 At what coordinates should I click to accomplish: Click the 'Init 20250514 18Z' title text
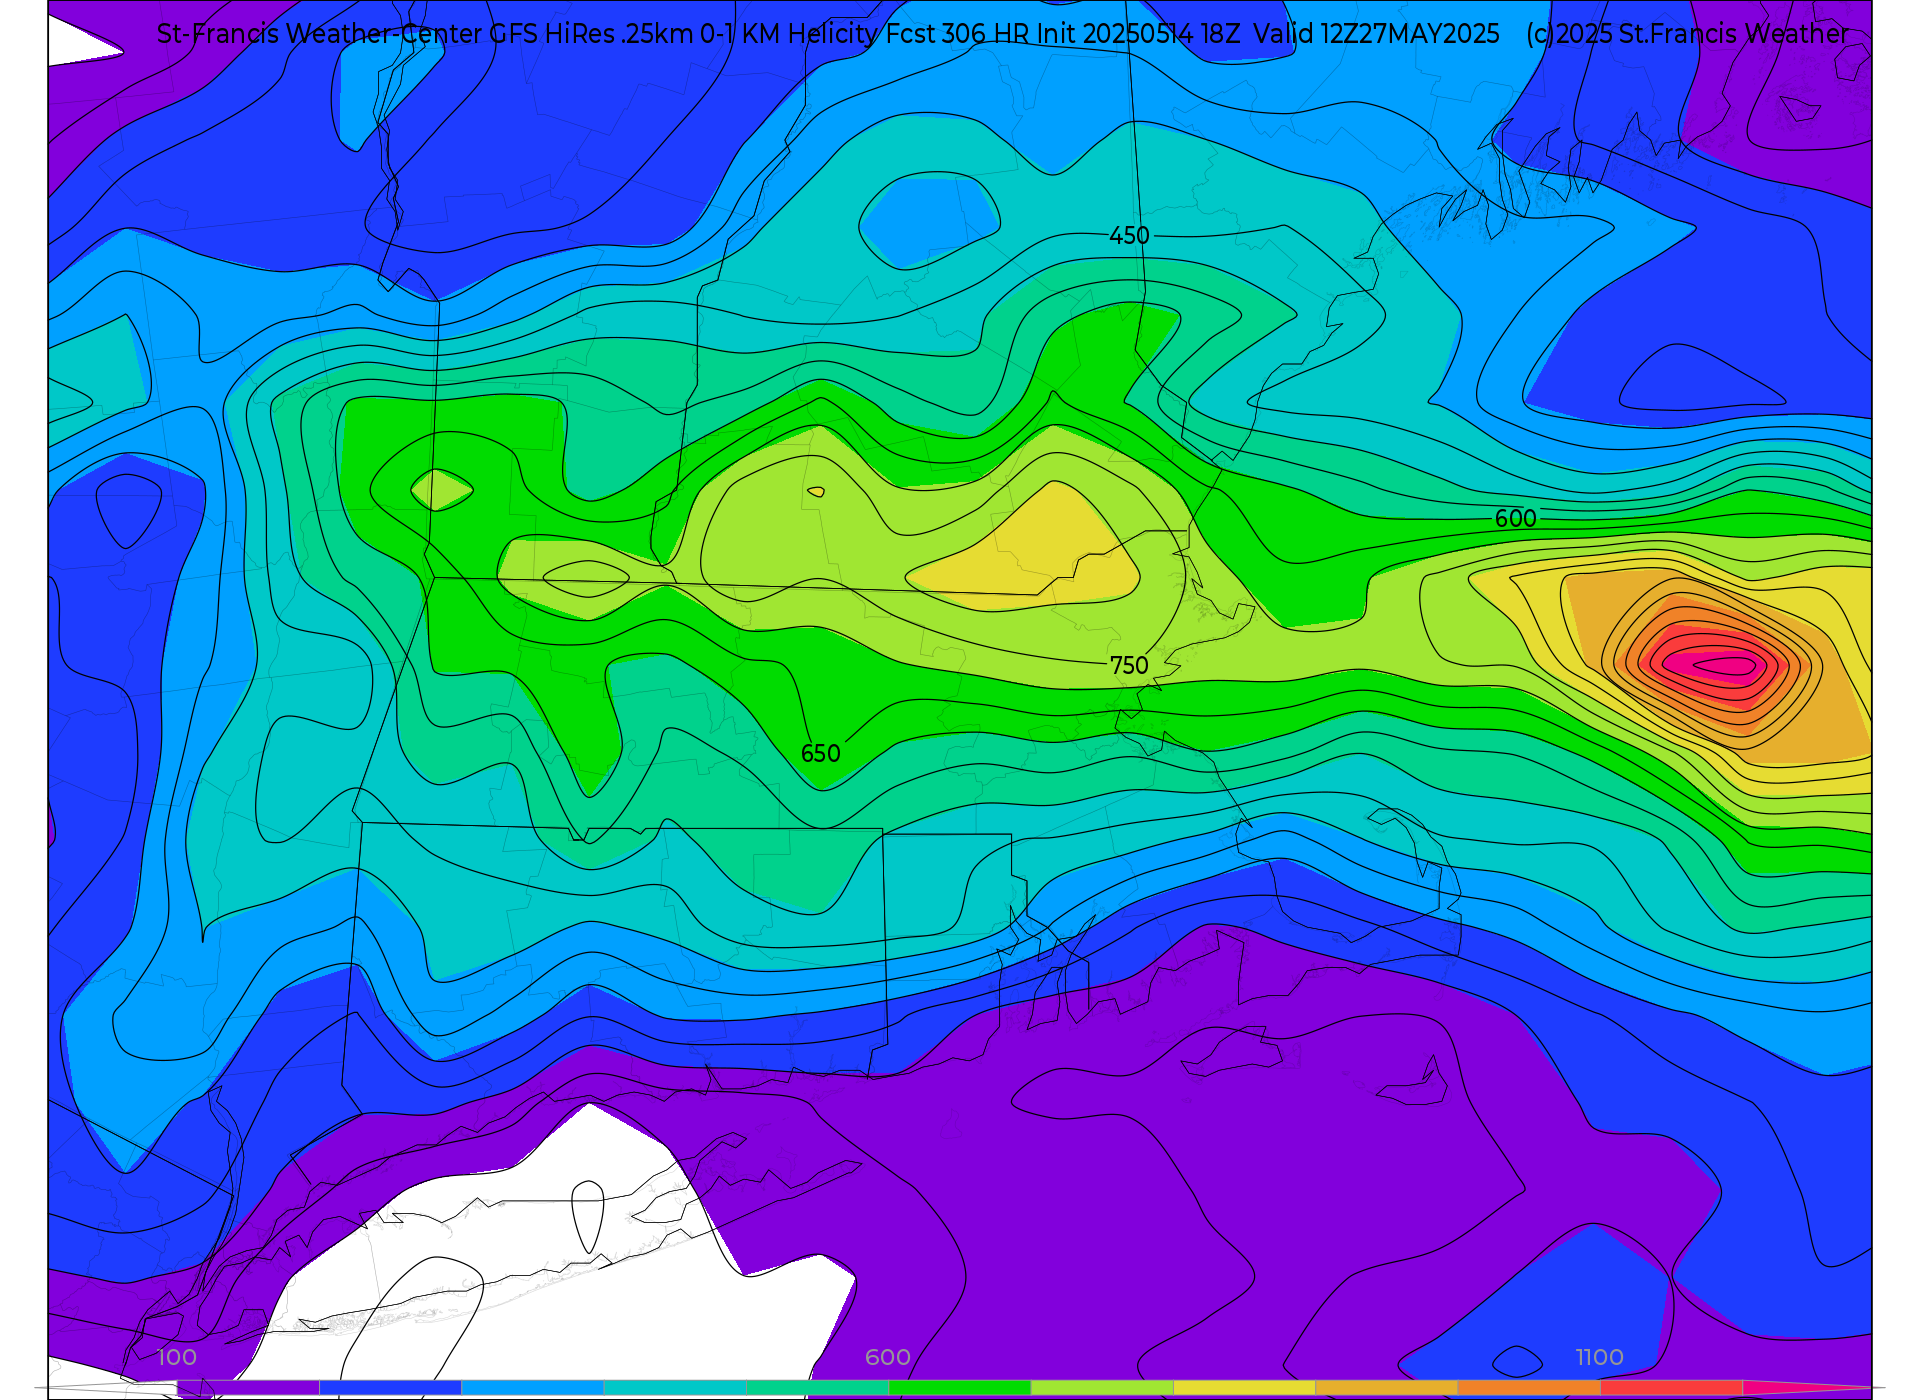point(1138,34)
